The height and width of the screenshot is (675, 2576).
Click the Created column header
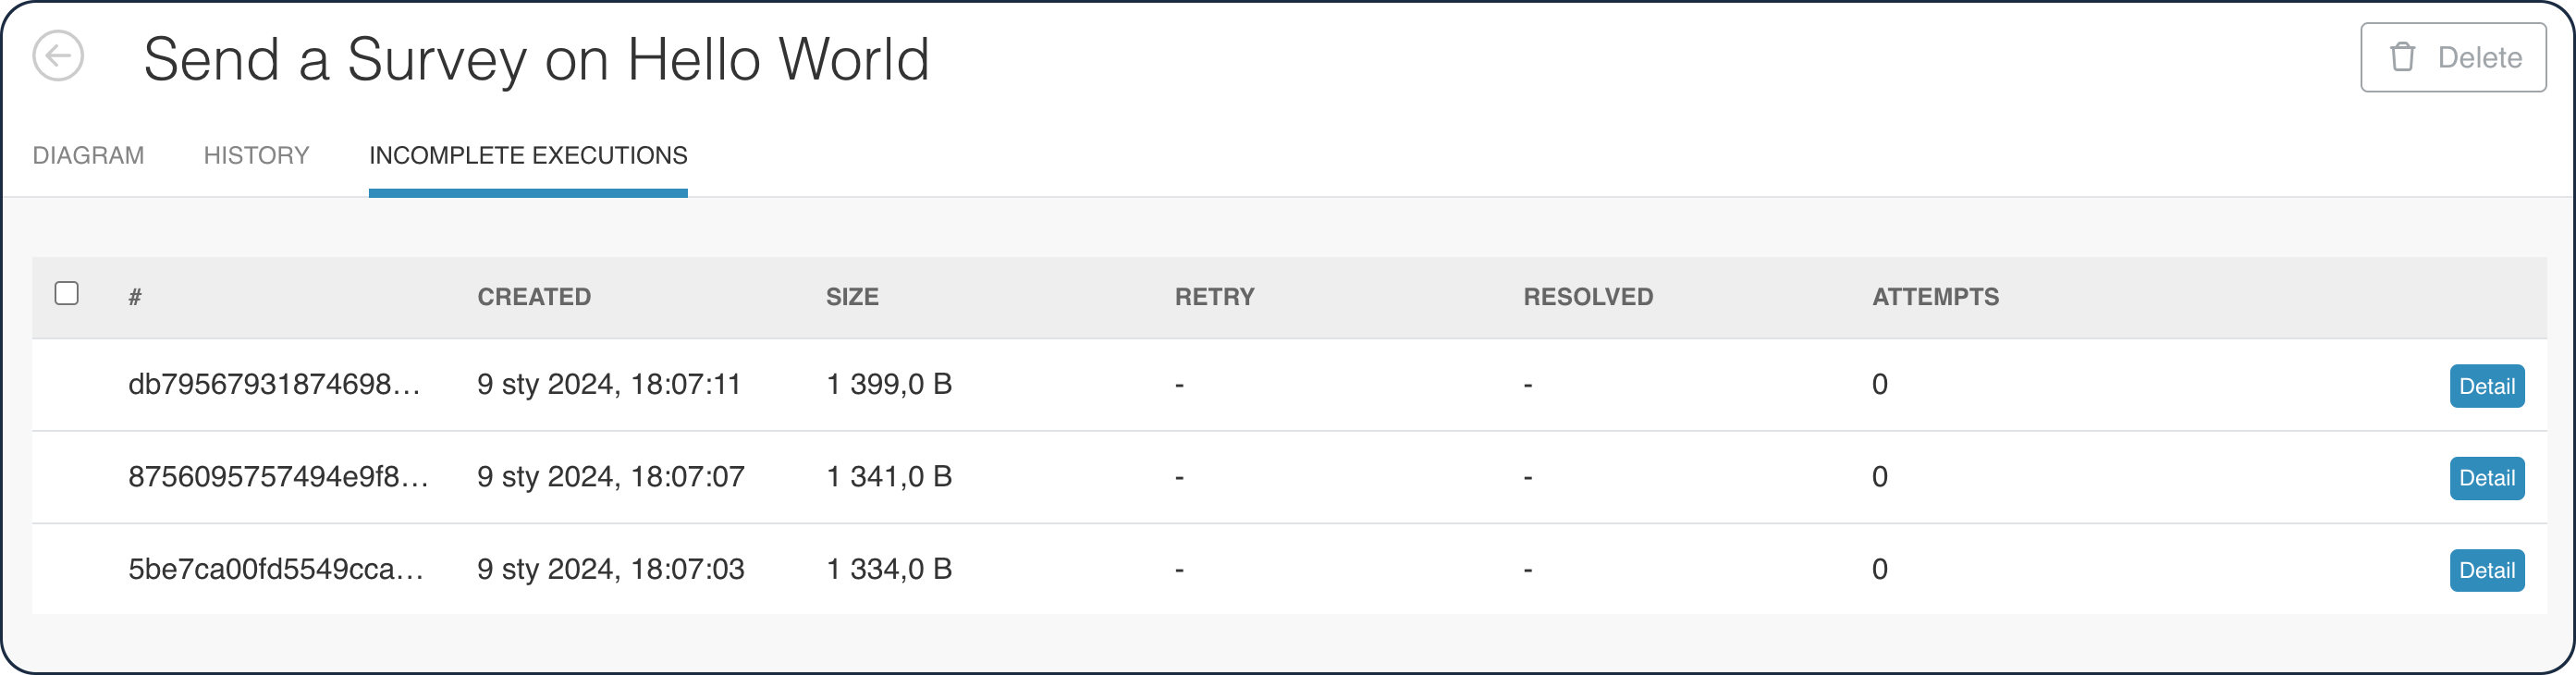534,297
